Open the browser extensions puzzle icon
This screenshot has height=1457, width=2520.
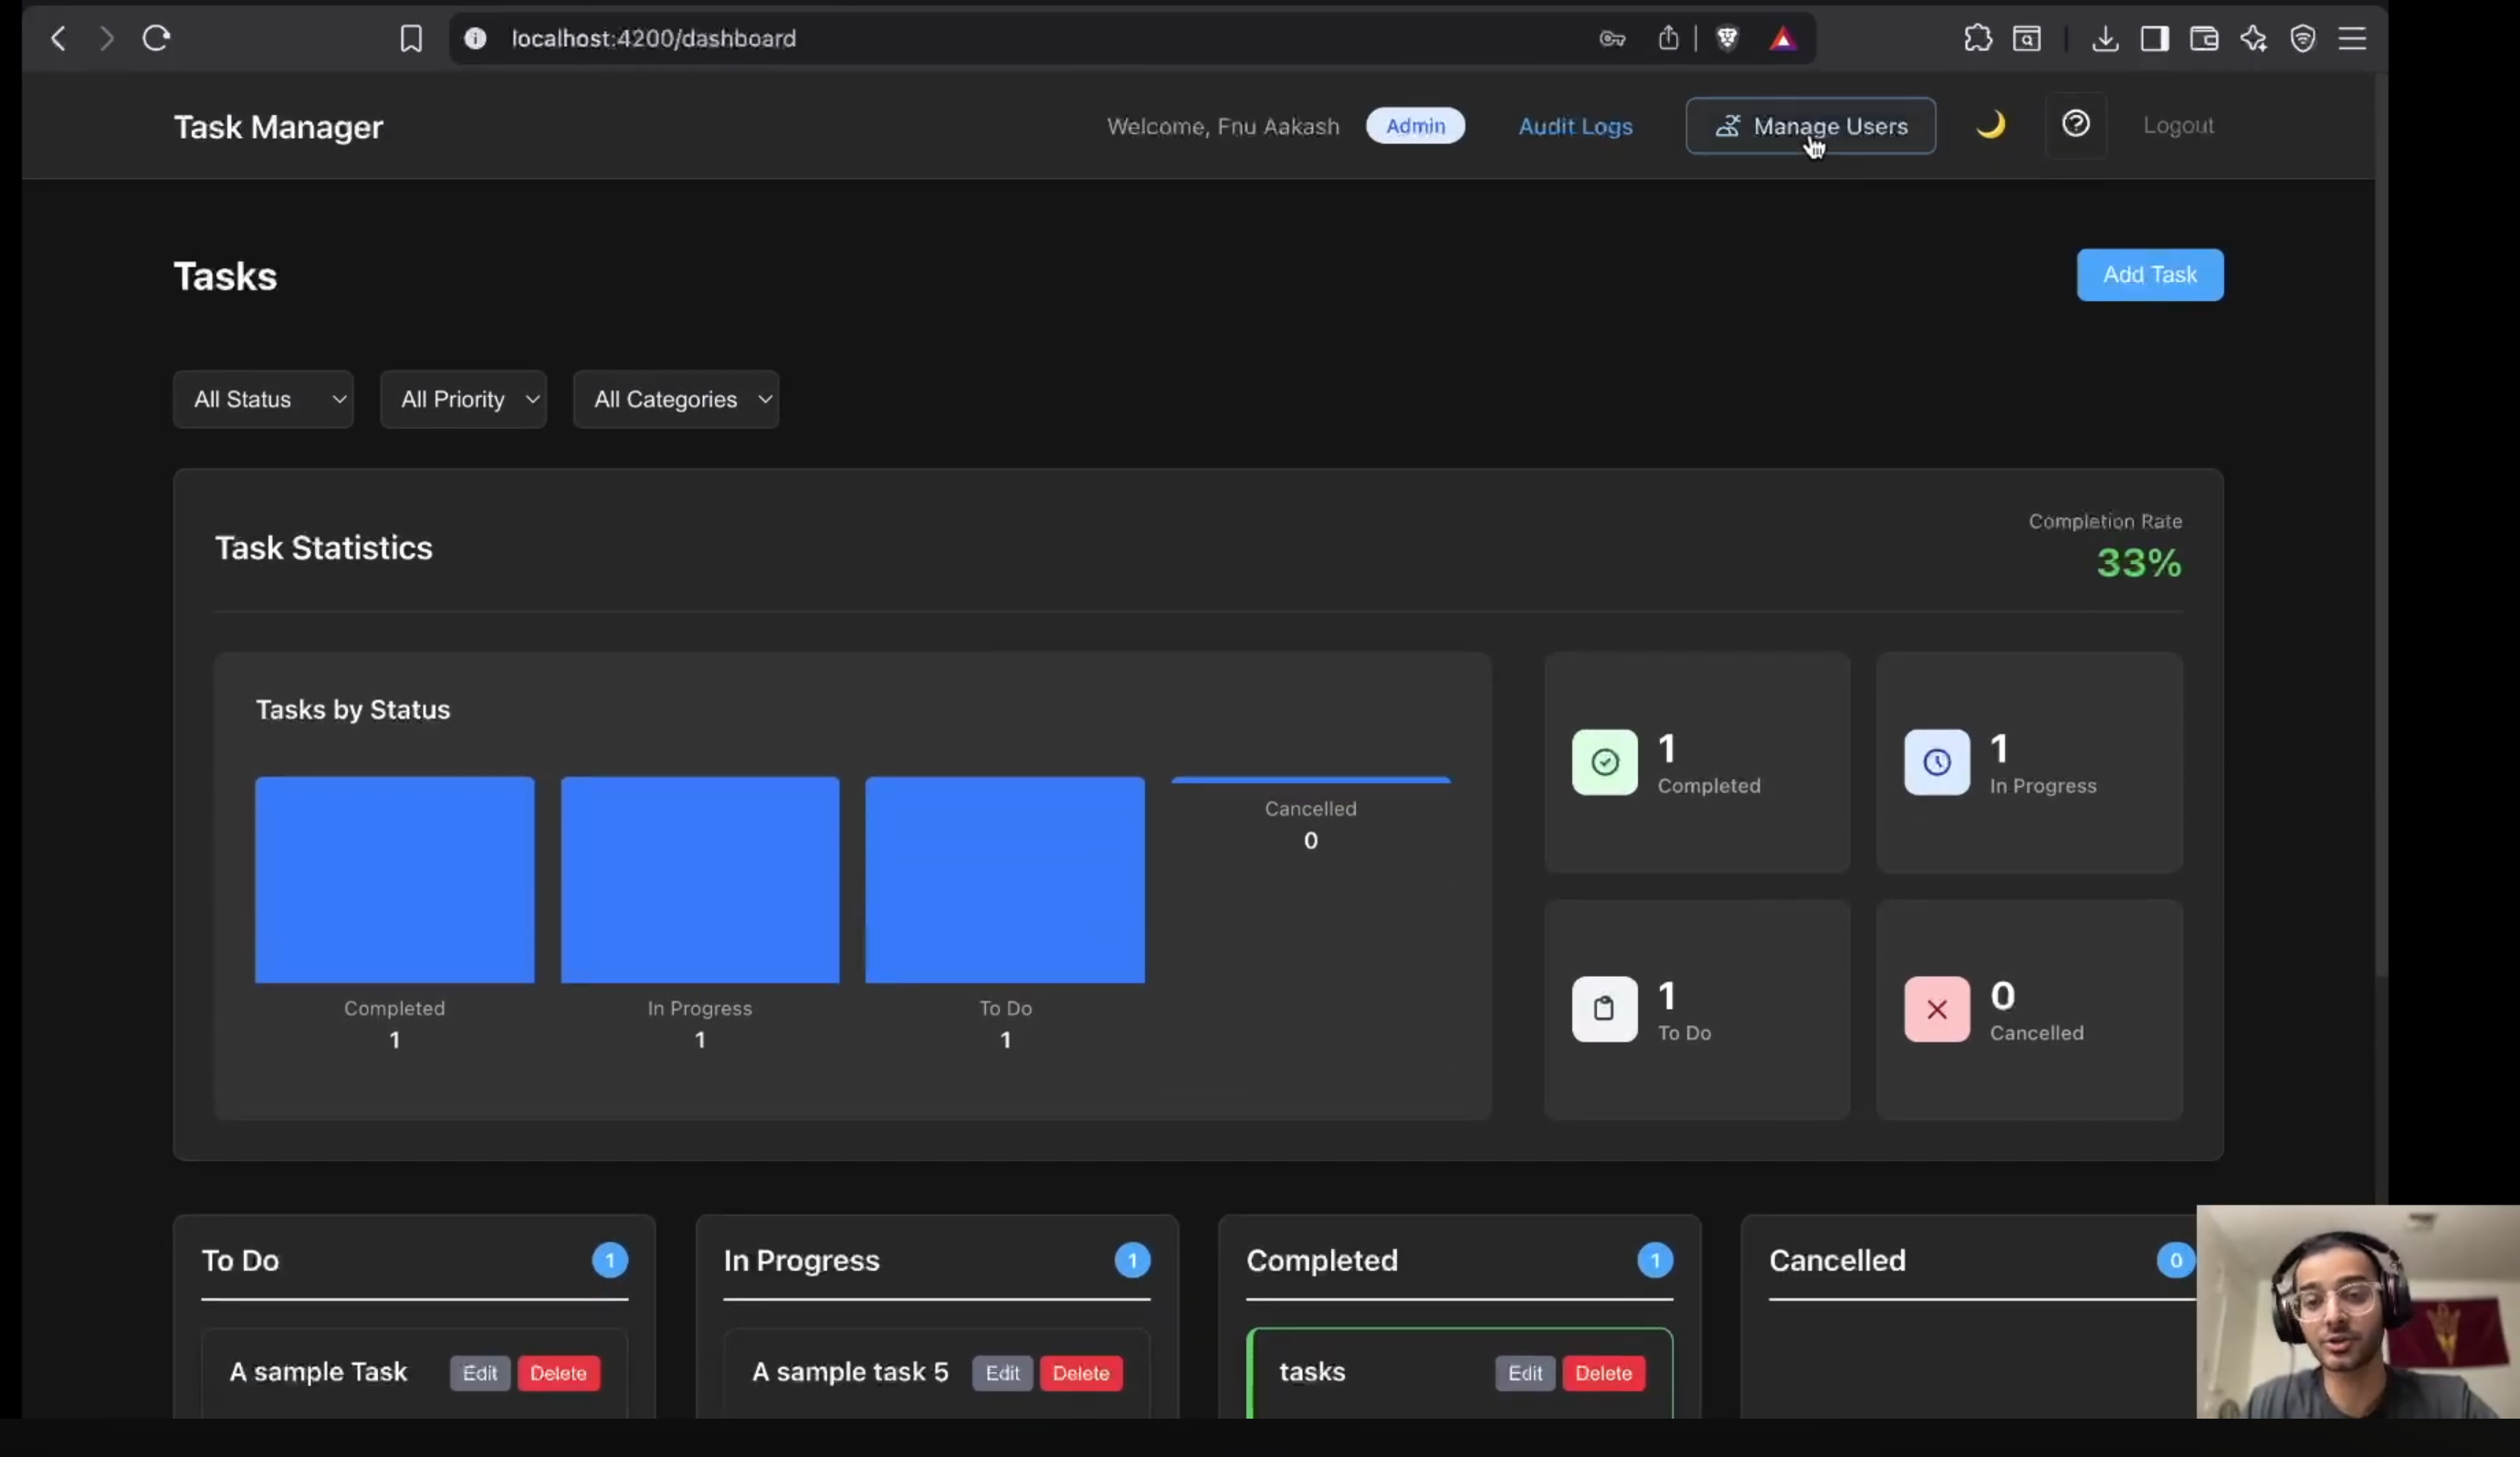click(x=1977, y=38)
